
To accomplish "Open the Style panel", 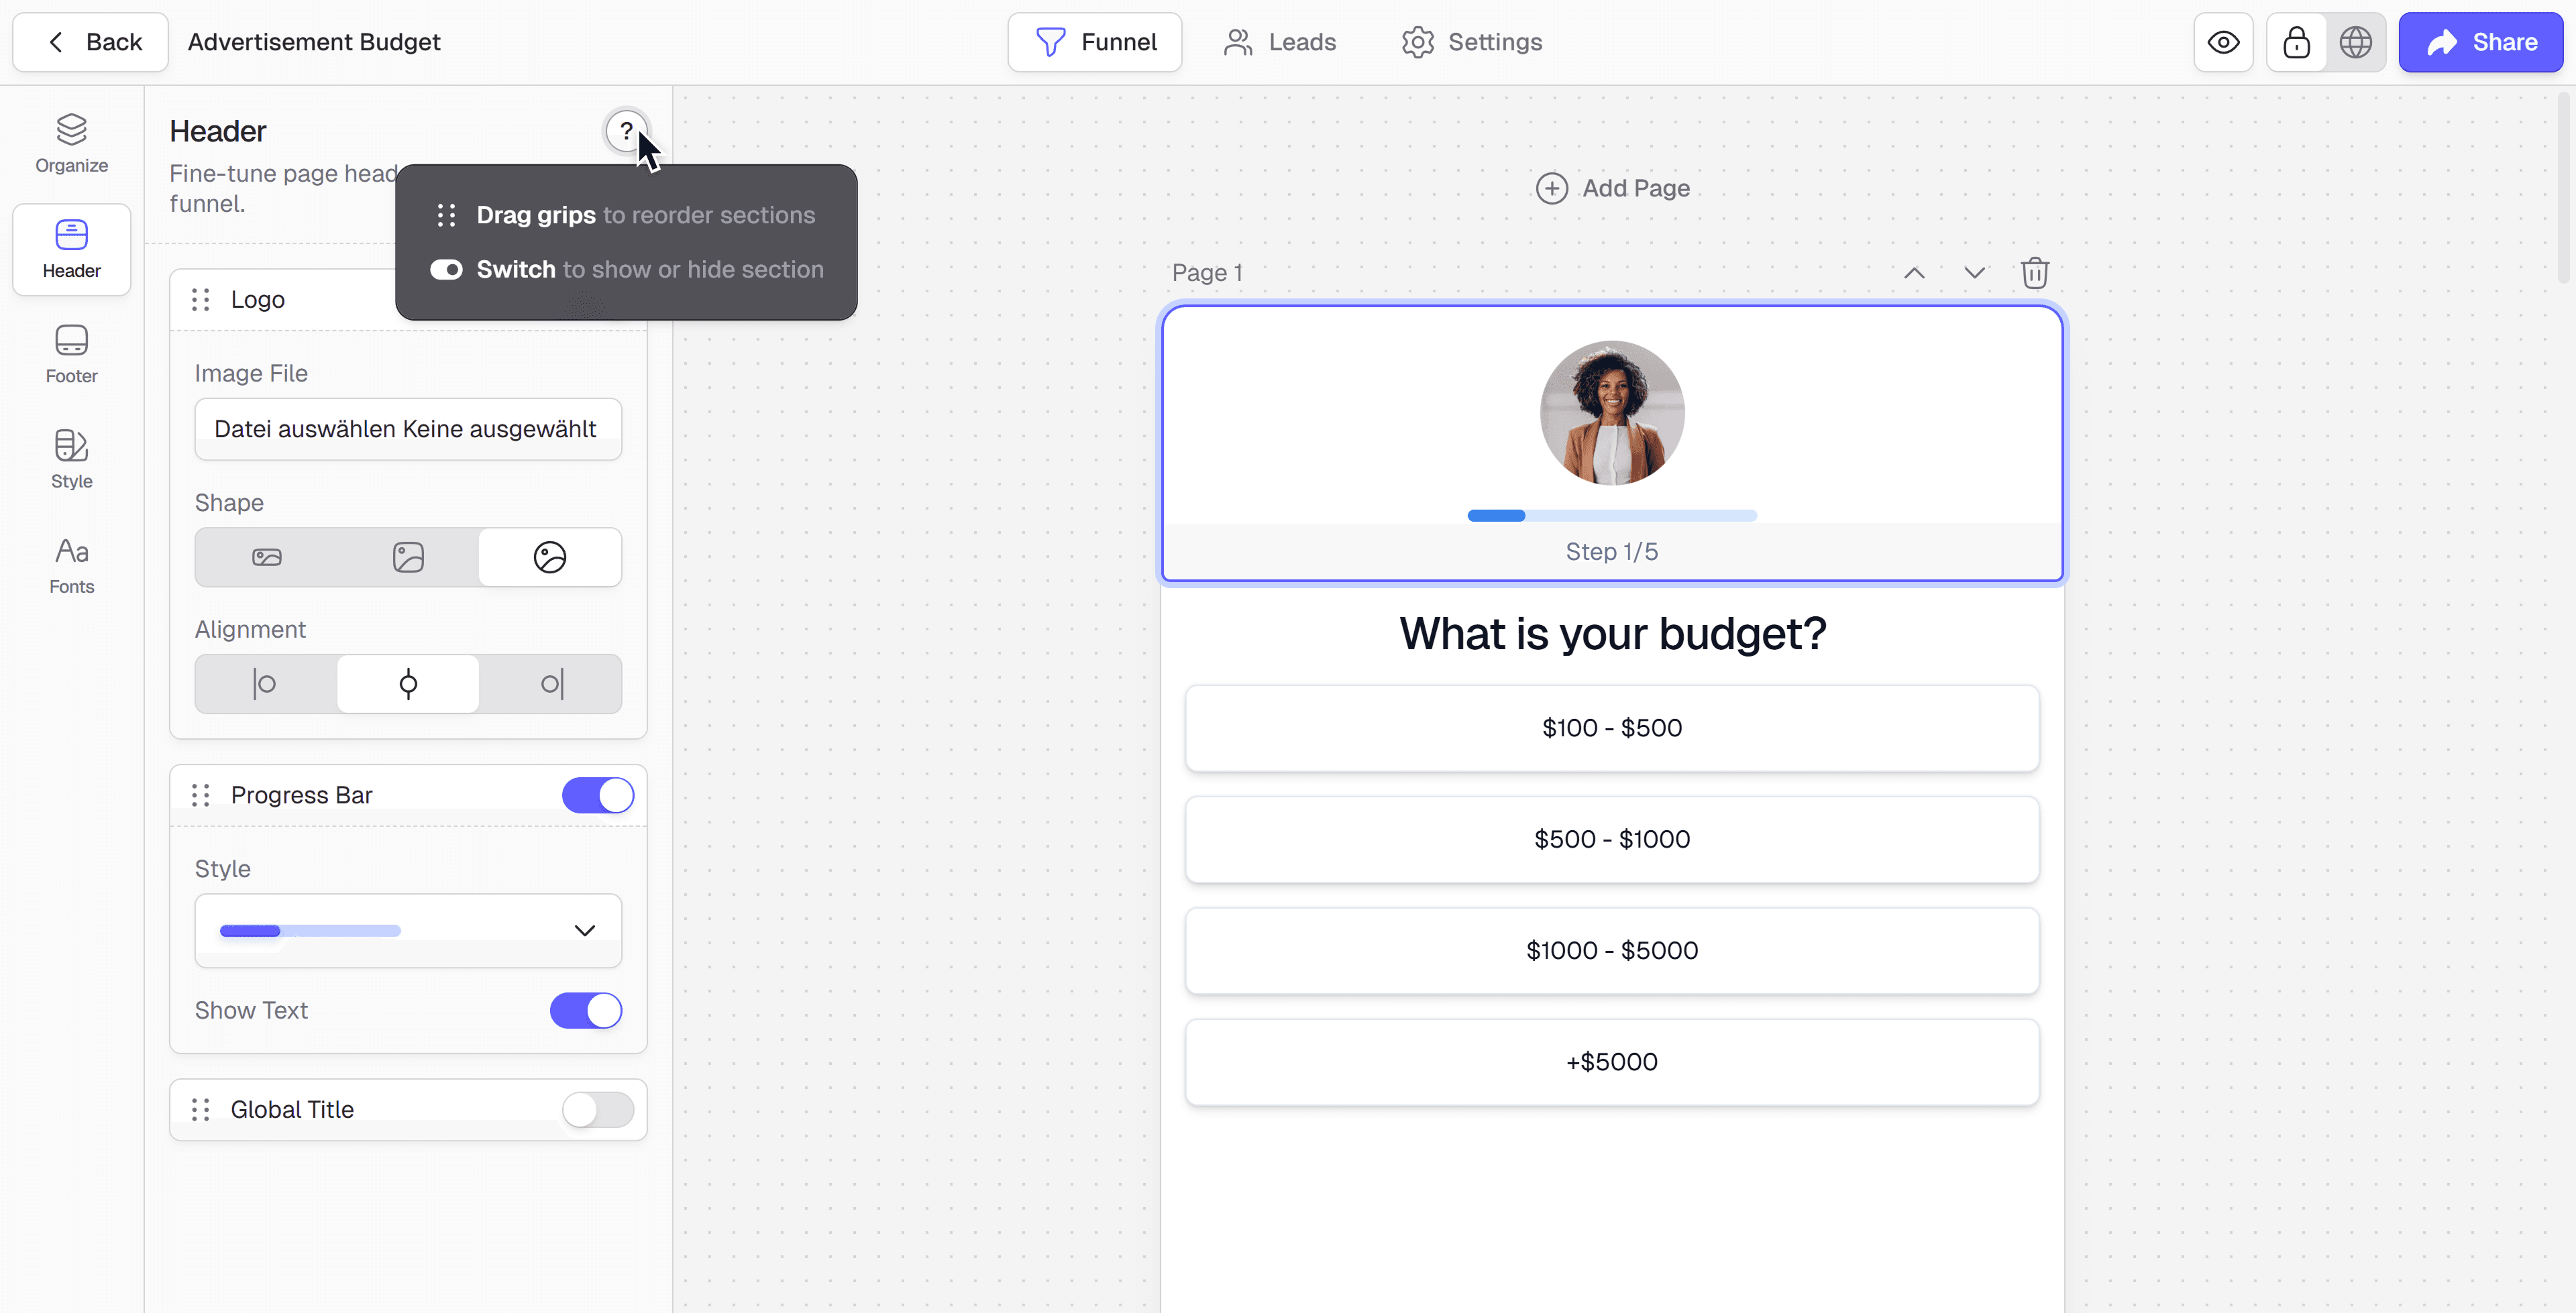I will pos(71,460).
